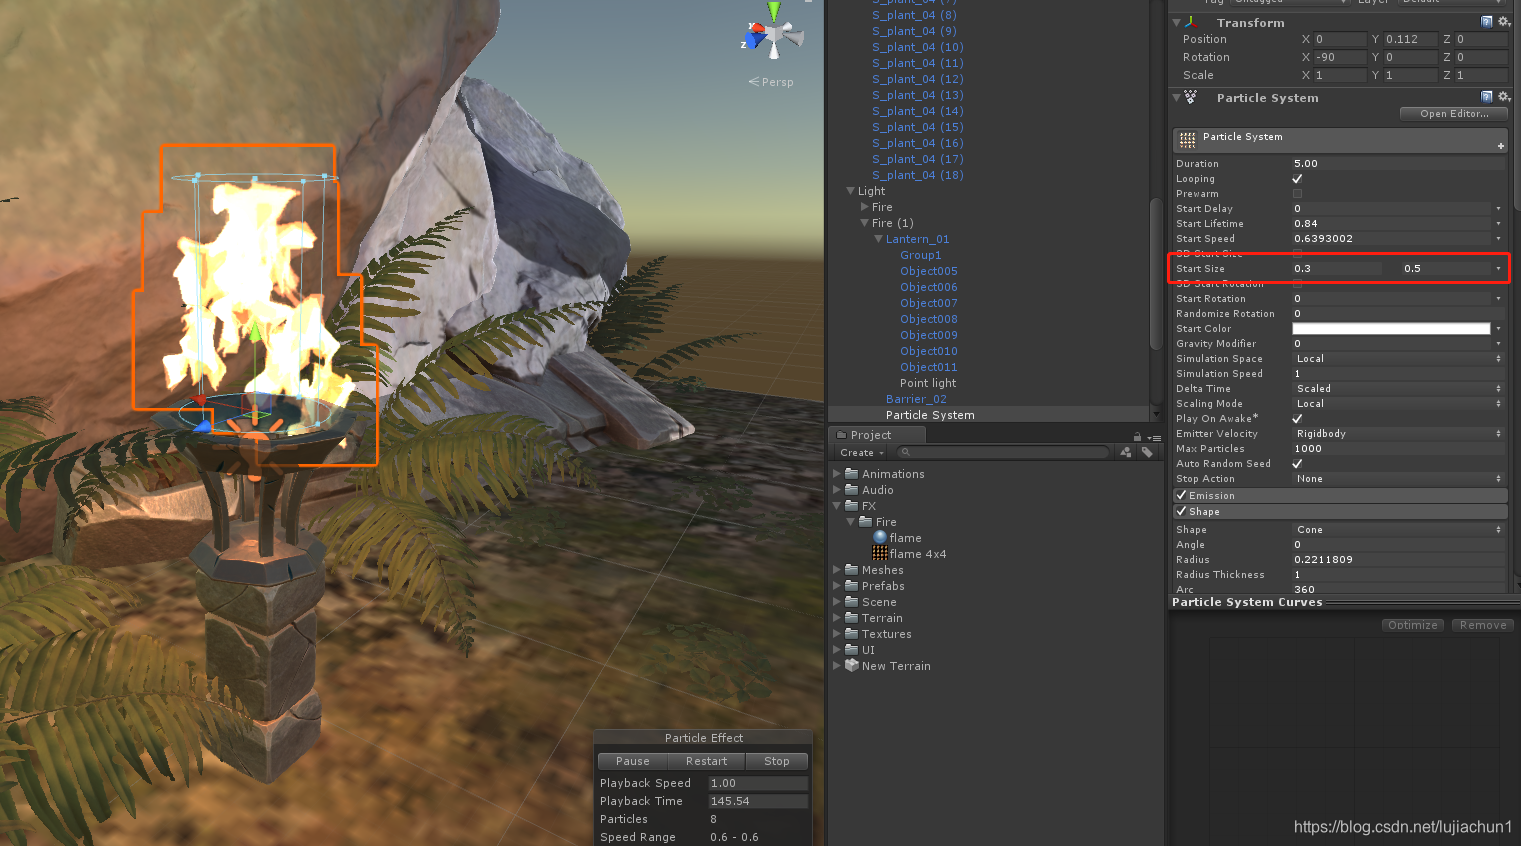Click the Remove curves button
This screenshot has width=1521, height=846.
(1483, 625)
